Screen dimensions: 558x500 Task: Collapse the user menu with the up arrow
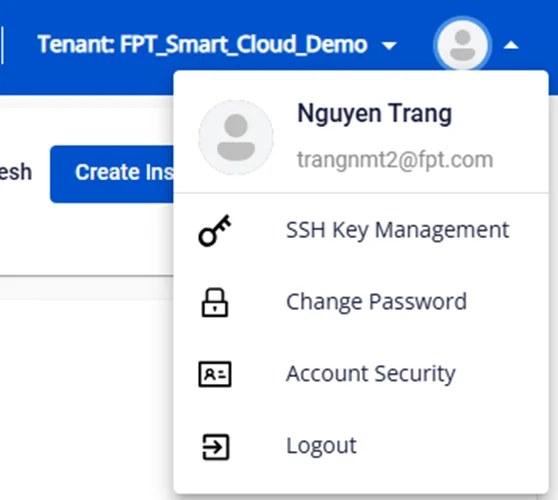[x=511, y=45]
